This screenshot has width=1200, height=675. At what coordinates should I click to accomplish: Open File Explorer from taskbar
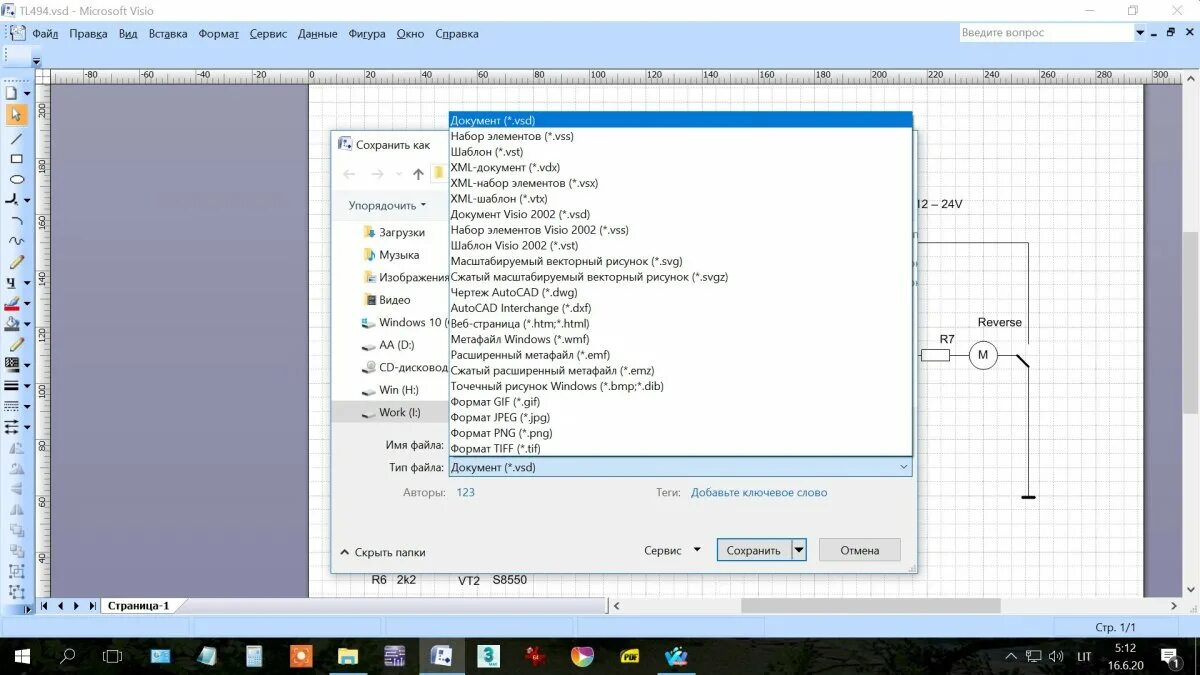(347, 656)
